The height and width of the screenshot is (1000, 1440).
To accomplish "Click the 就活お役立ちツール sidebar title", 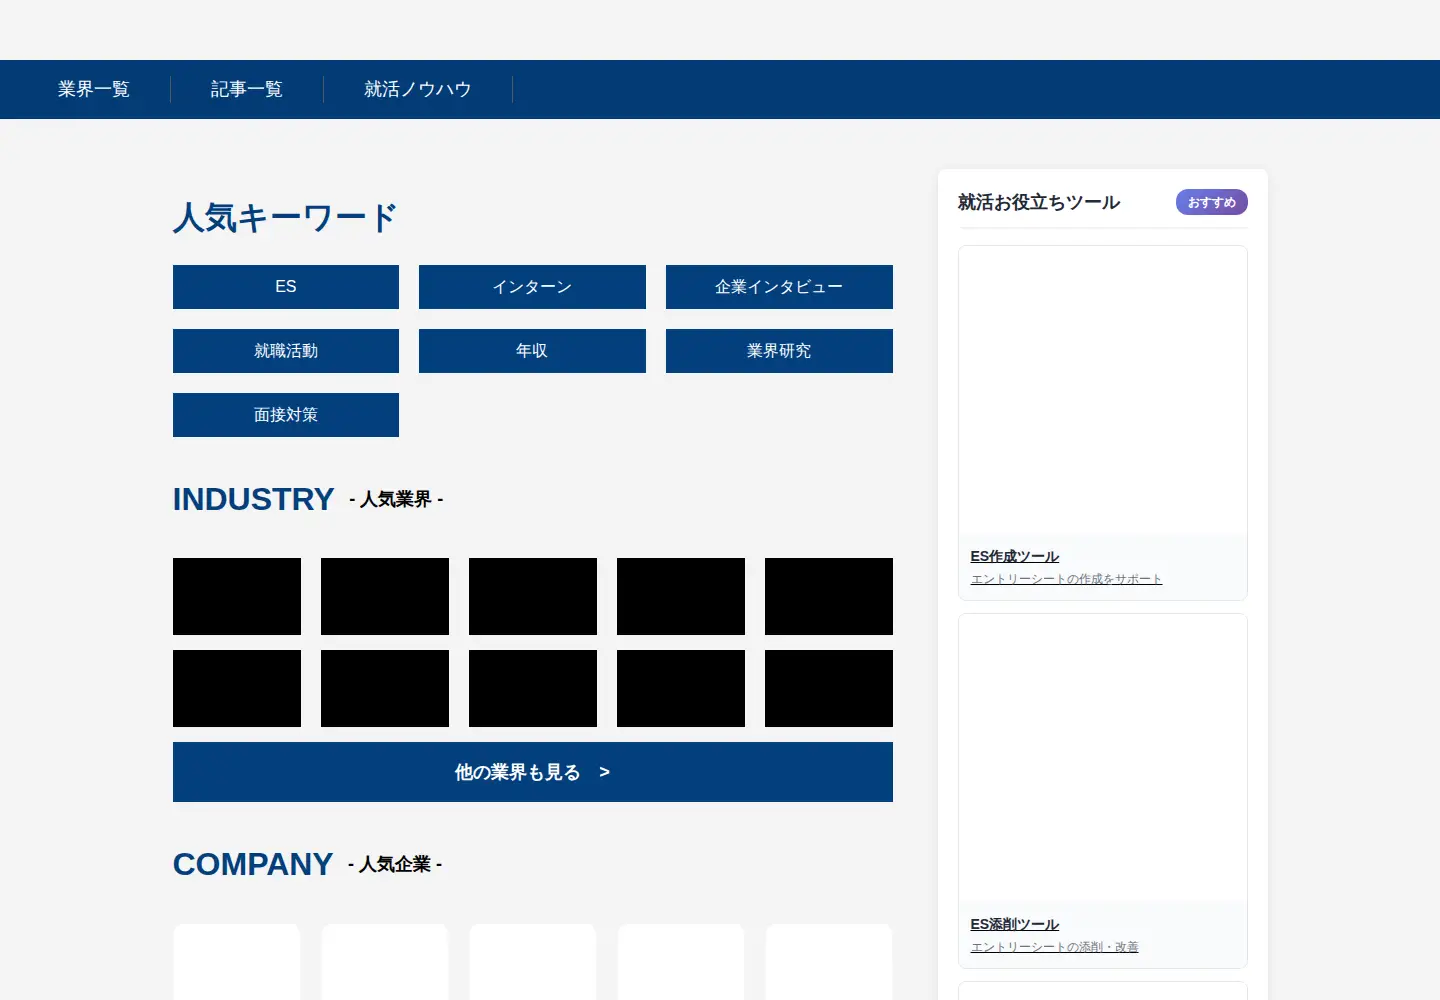I will pyautogui.click(x=1039, y=202).
